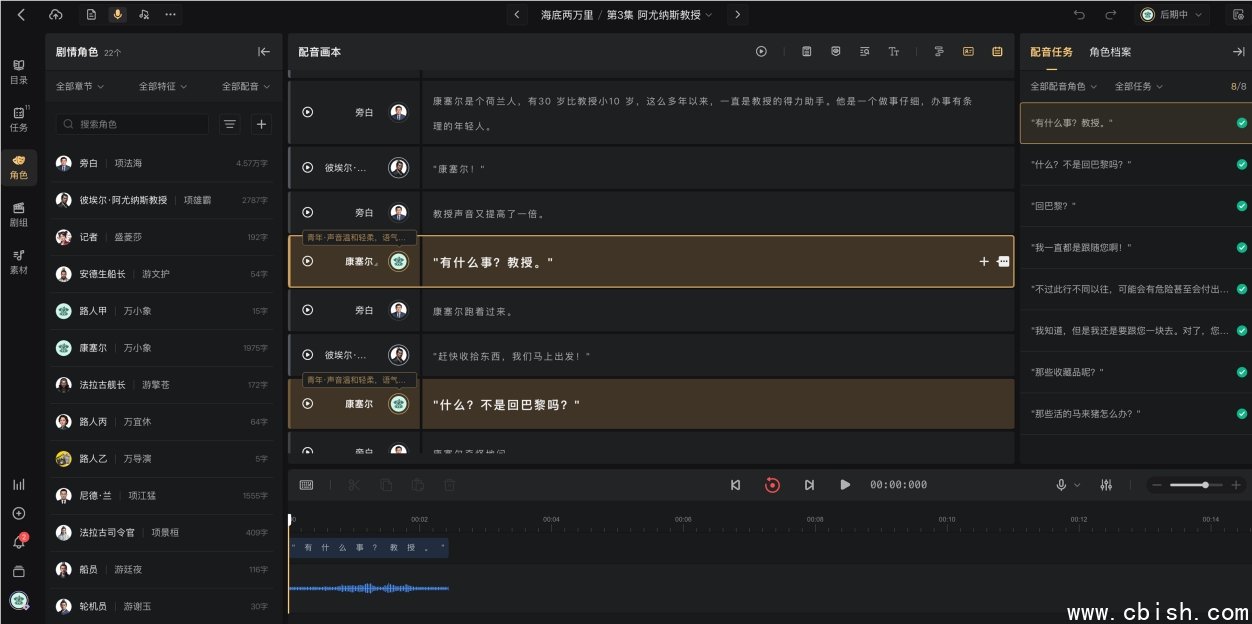Image resolution: width=1252 pixels, height=624 pixels.
Task: Open the 素材 materials sidebar section
Action: [x=19, y=262]
